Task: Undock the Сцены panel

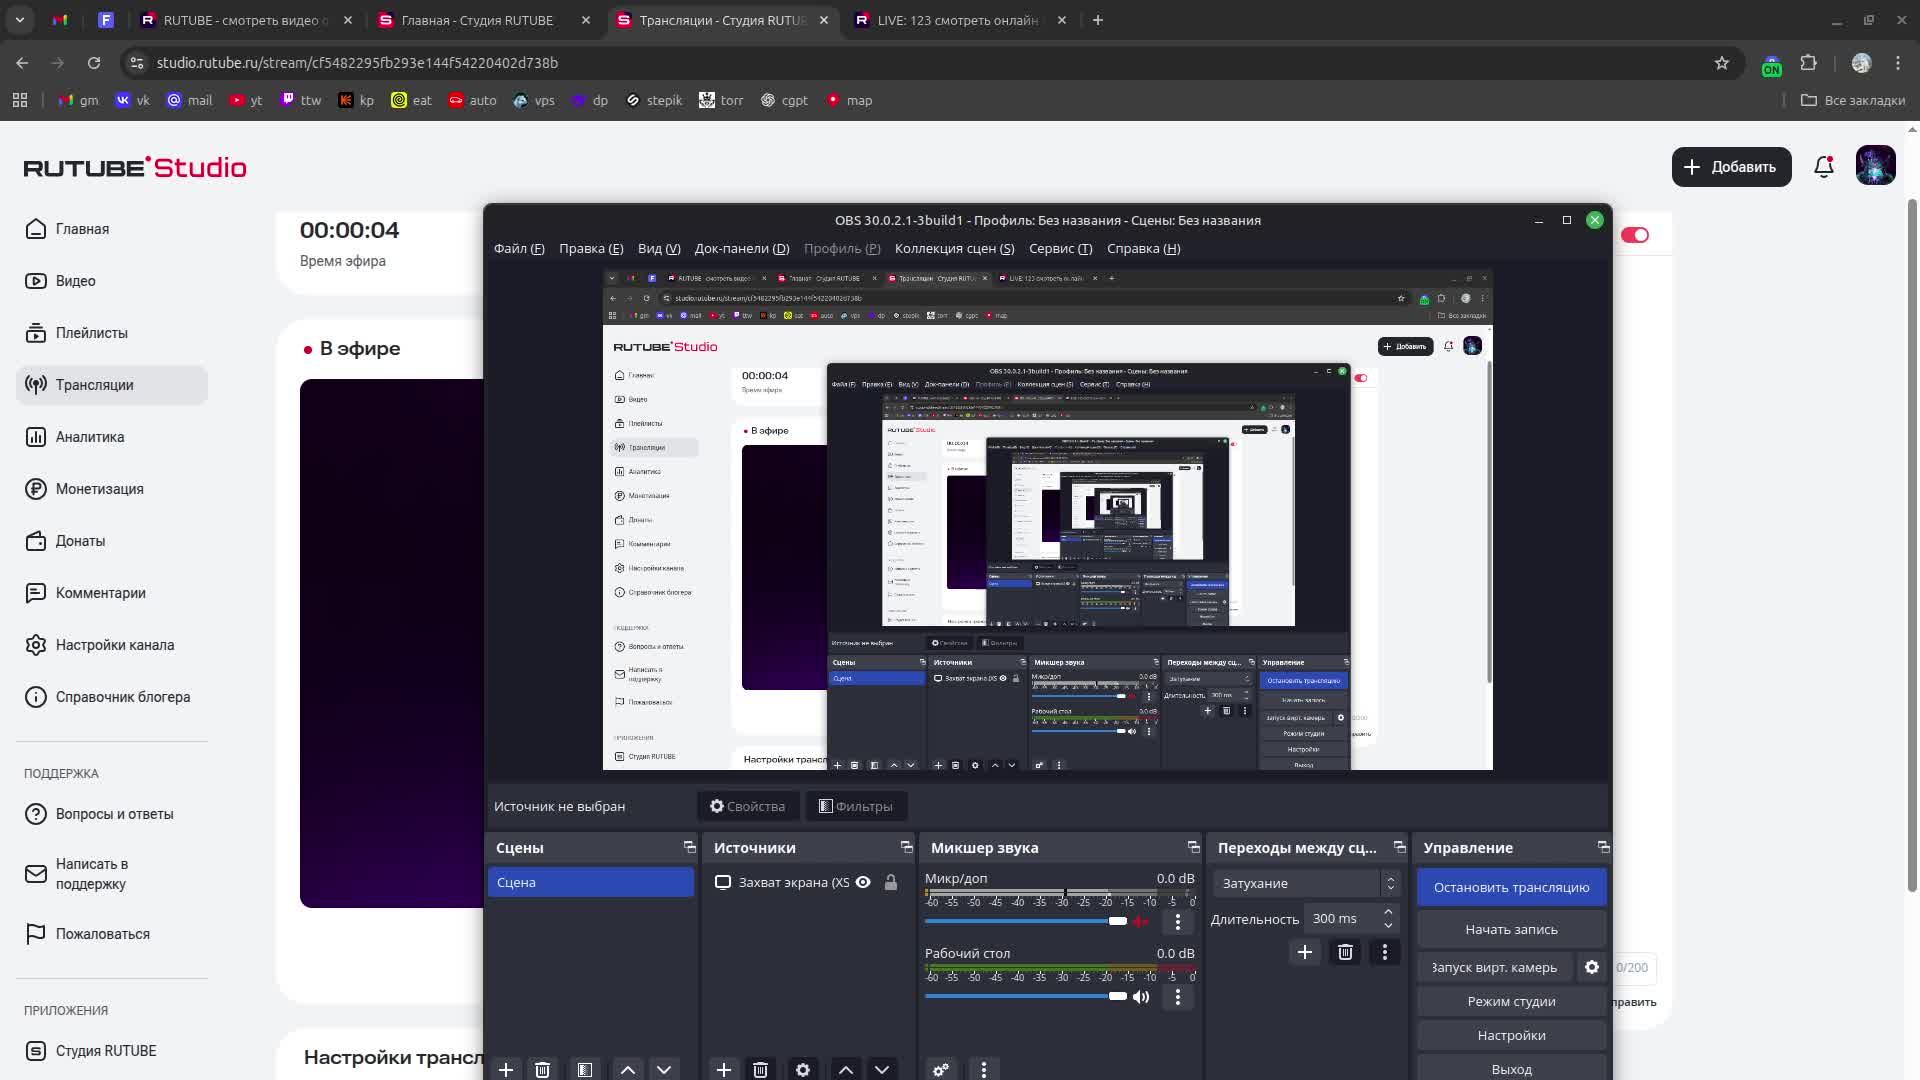Action: point(689,847)
